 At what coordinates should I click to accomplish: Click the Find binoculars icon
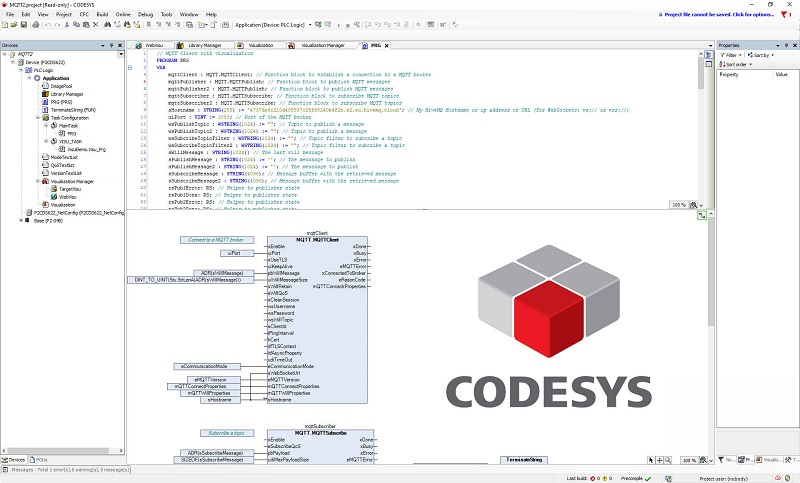click(108, 24)
